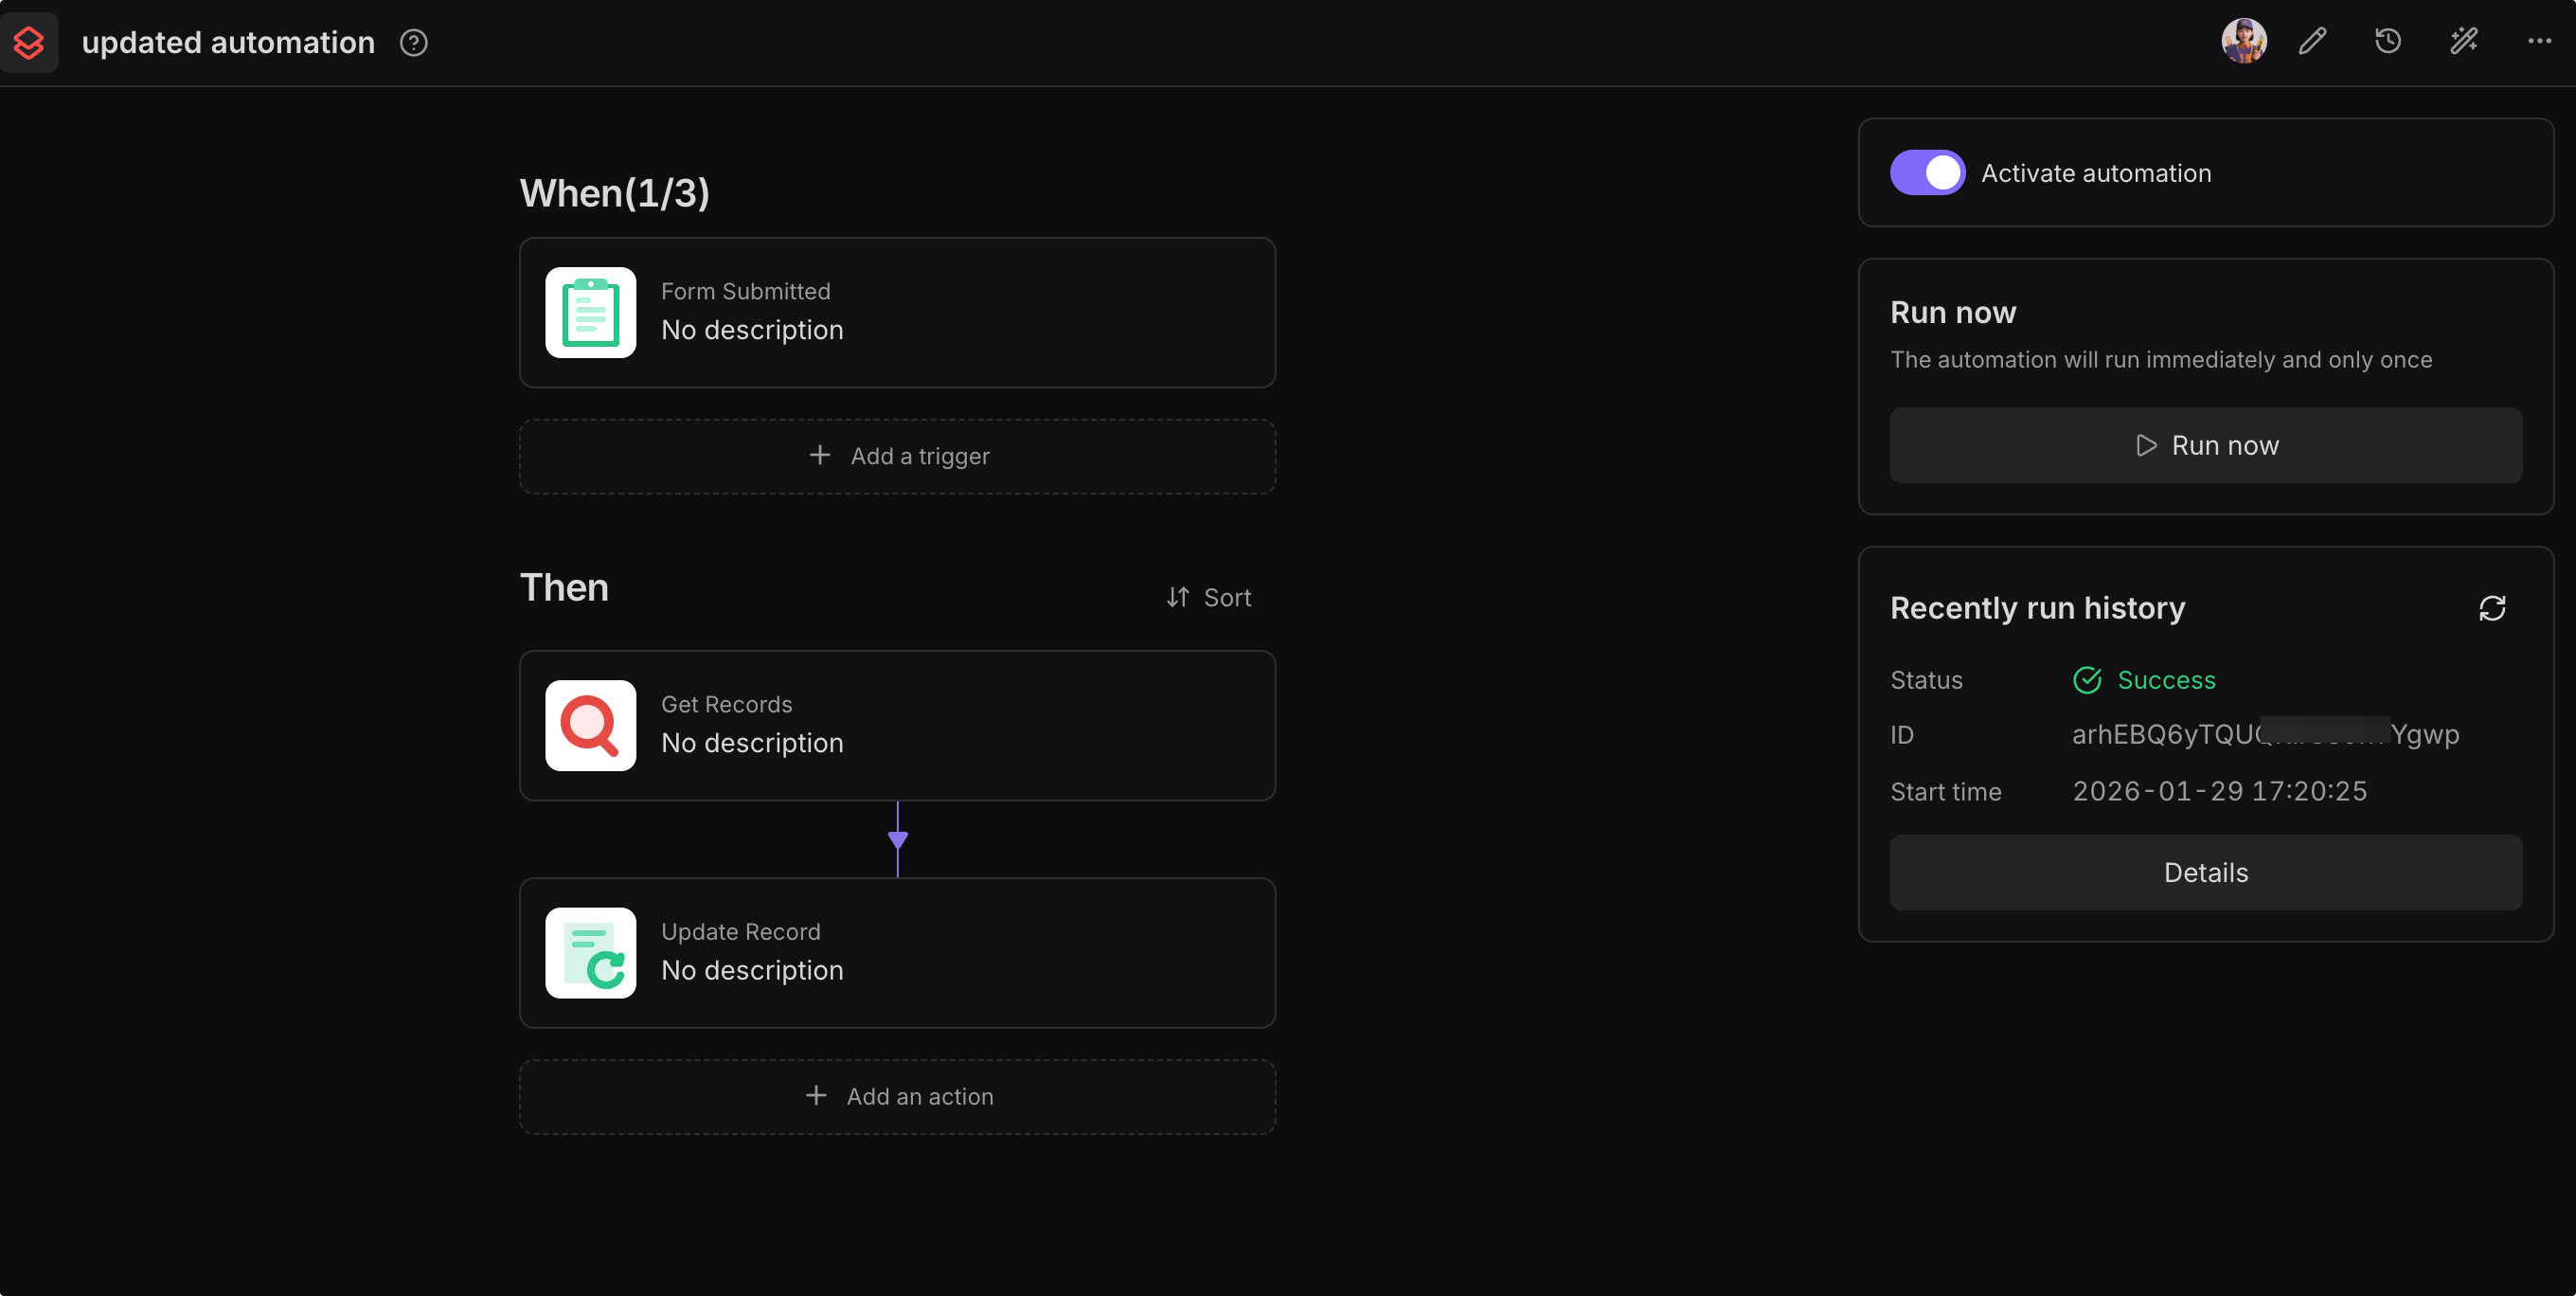This screenshot has width=2576, height=1296.
Task: Toggle the Activate automation switch
Action: pos(1926,173)
